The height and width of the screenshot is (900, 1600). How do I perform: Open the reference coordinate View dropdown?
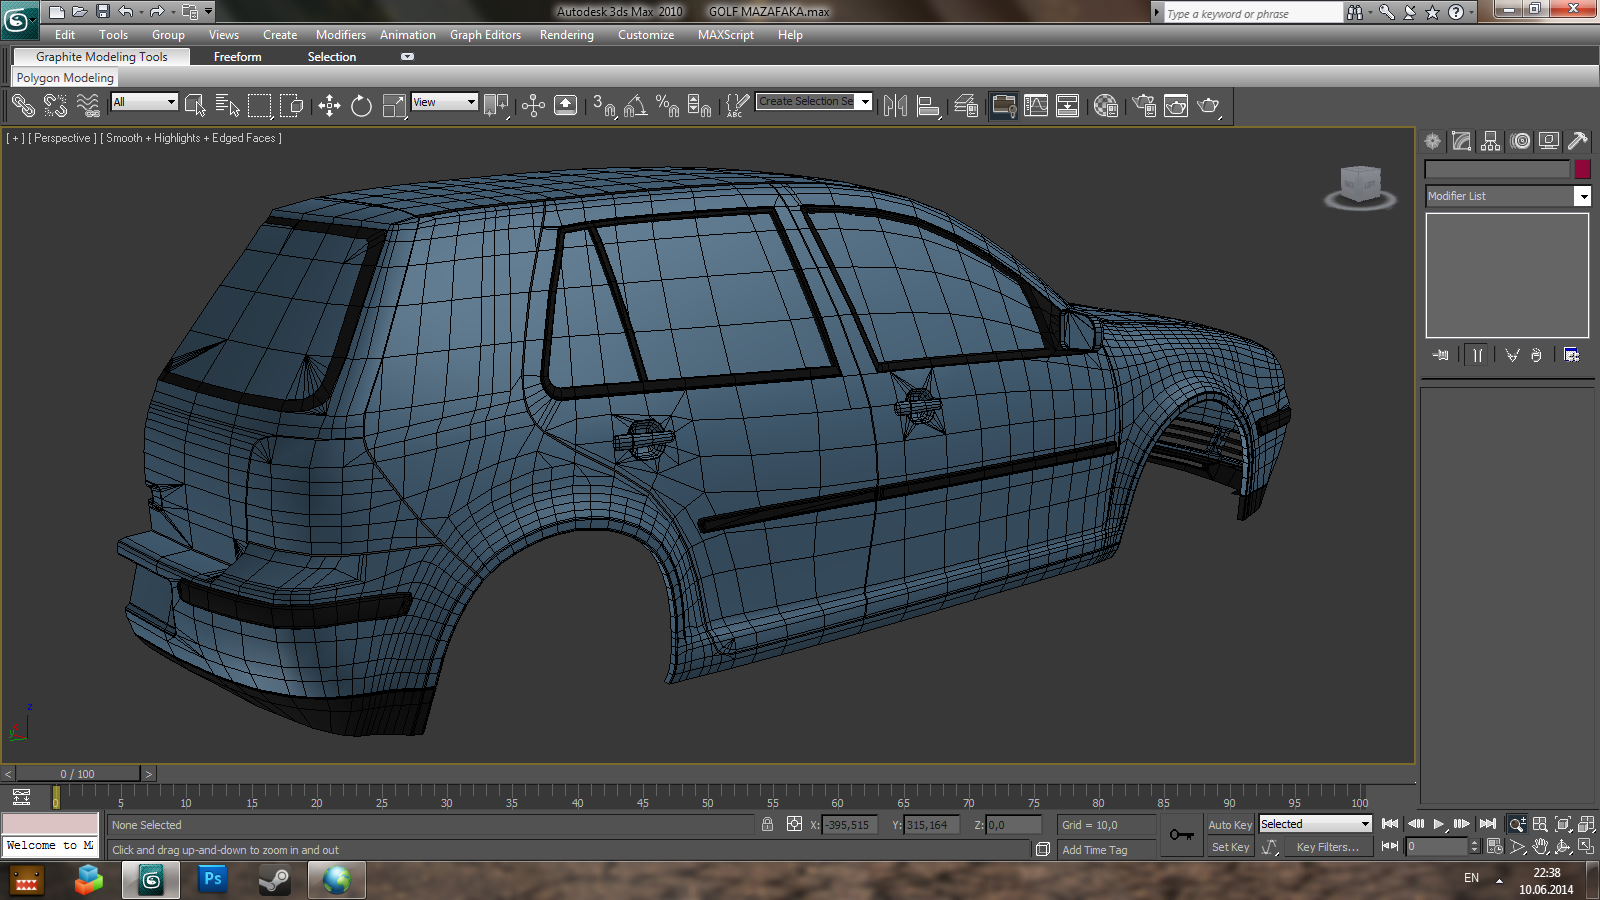pos(444,102)
